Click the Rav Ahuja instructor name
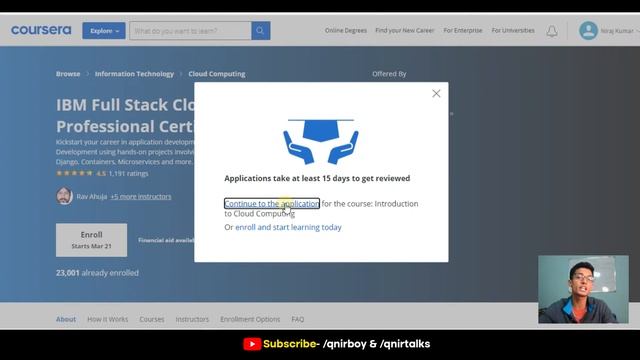The height and width of the screenshot is (360, 640). (x=91, y=197)
